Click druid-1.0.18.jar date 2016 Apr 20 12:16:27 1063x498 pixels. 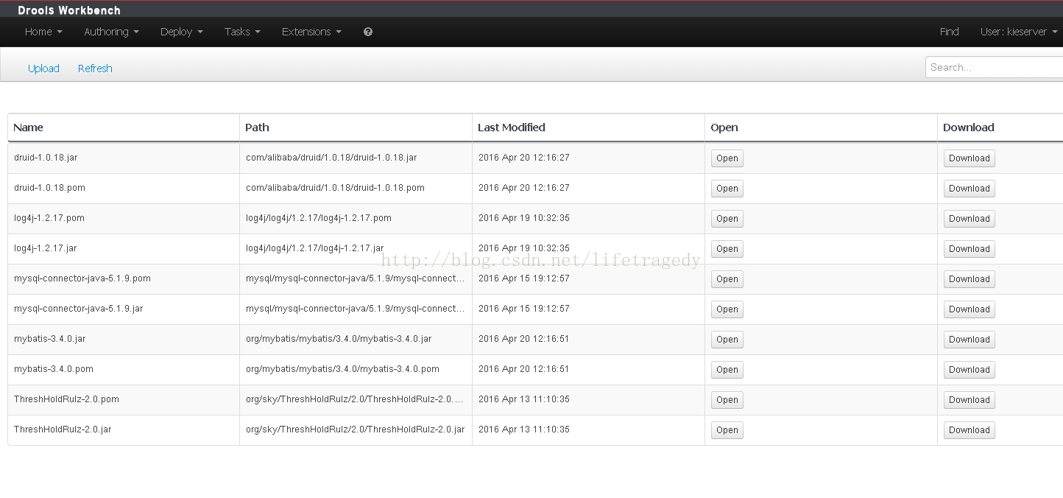(x=523, y=157)
